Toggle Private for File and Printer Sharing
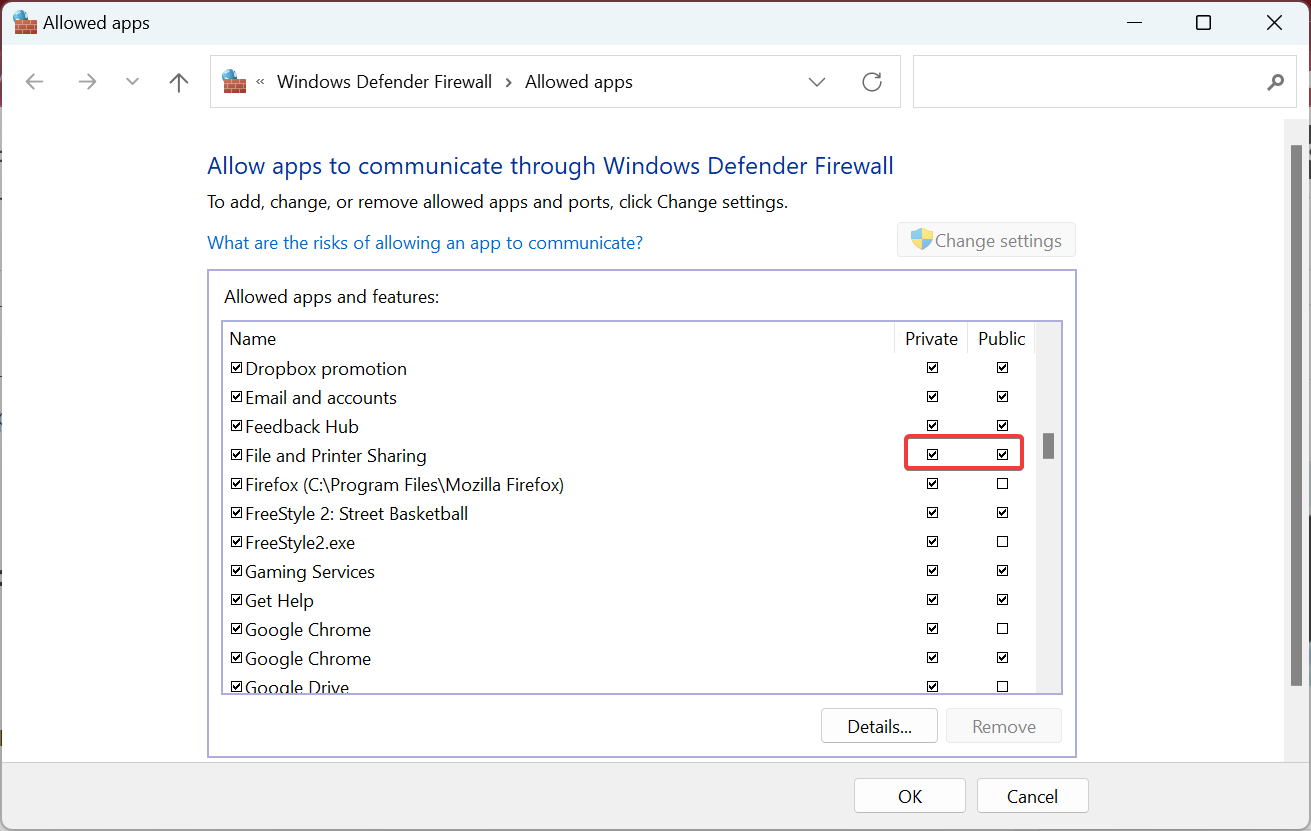The width and height of the screenshot is (1311, 831). 933,455
